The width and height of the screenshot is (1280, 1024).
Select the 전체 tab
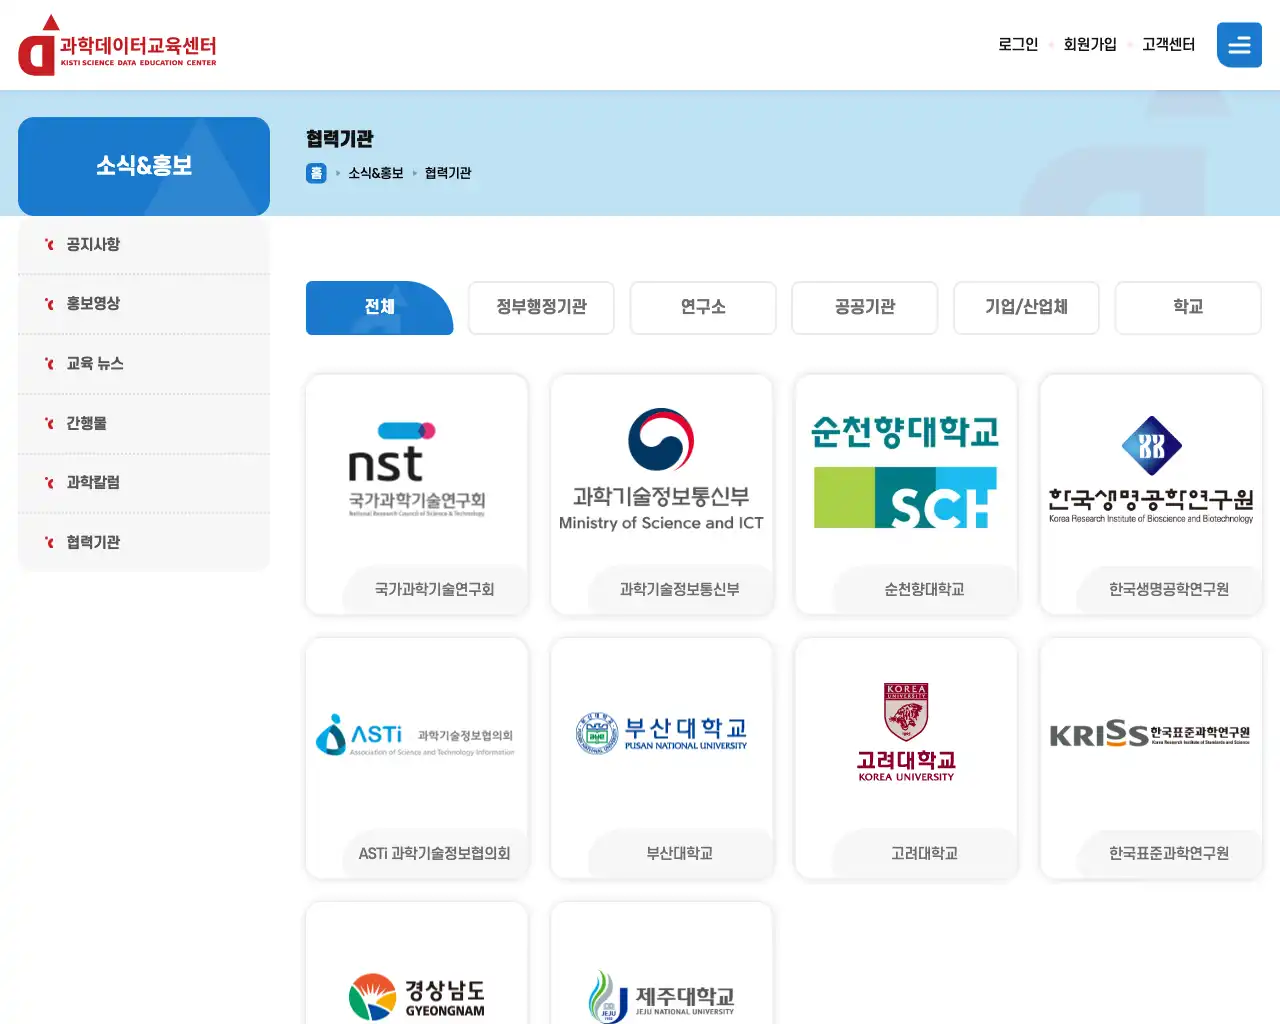(x=380, y=307)
